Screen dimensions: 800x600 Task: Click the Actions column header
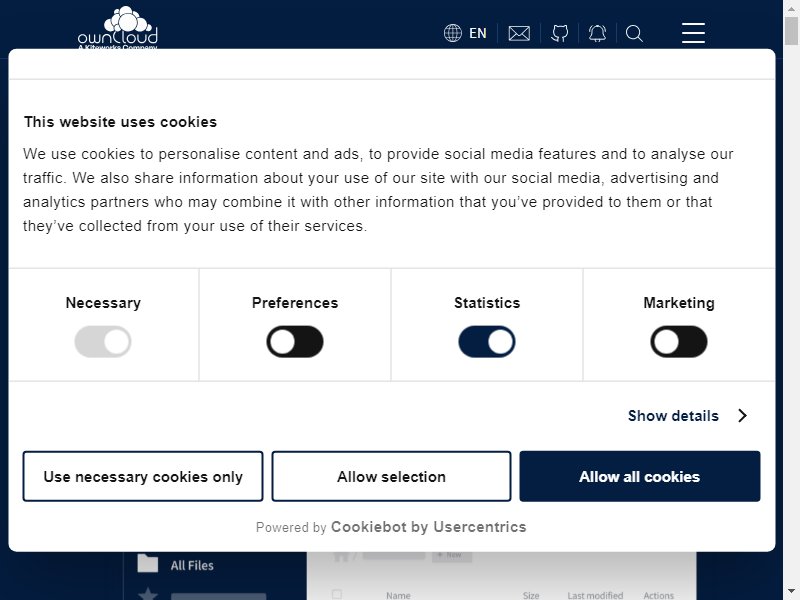[x=658, y=595]
